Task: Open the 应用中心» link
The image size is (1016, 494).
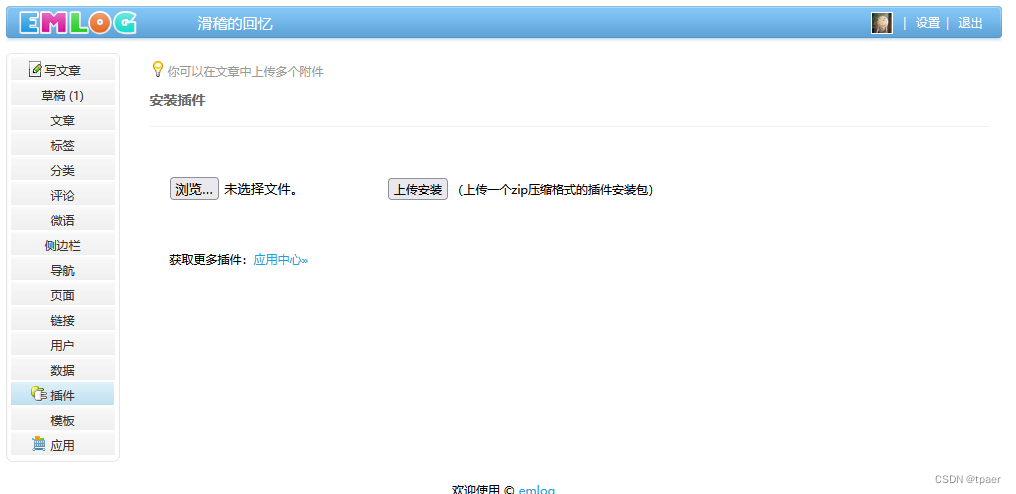Action: point(281,260)
